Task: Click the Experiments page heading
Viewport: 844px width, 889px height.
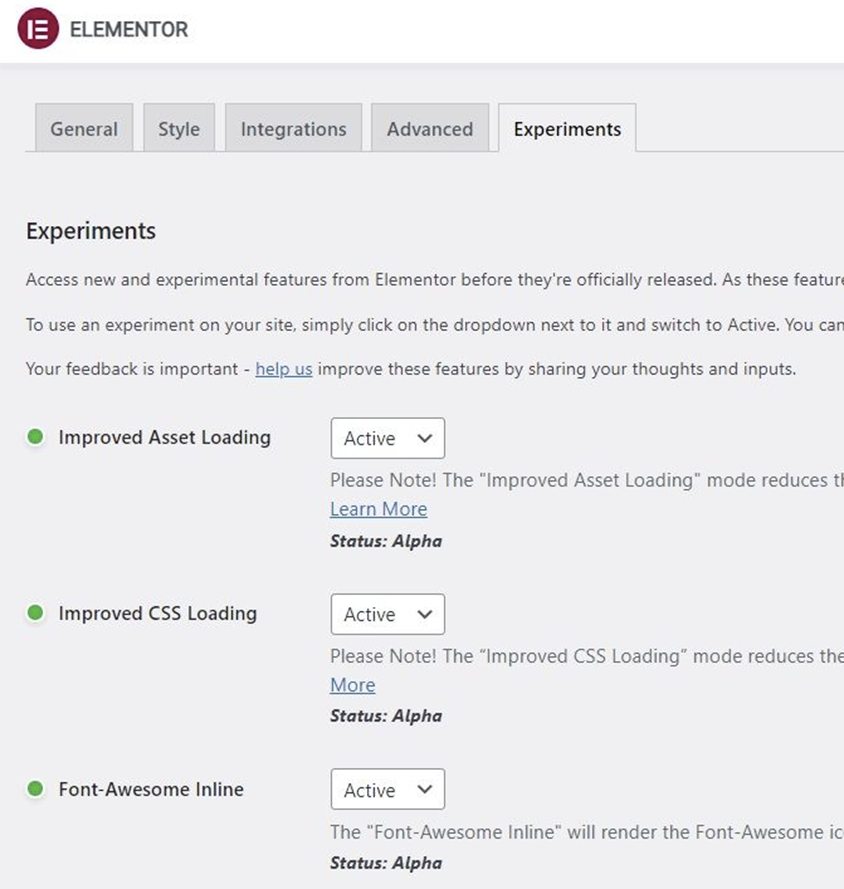Action: point(90,231)
